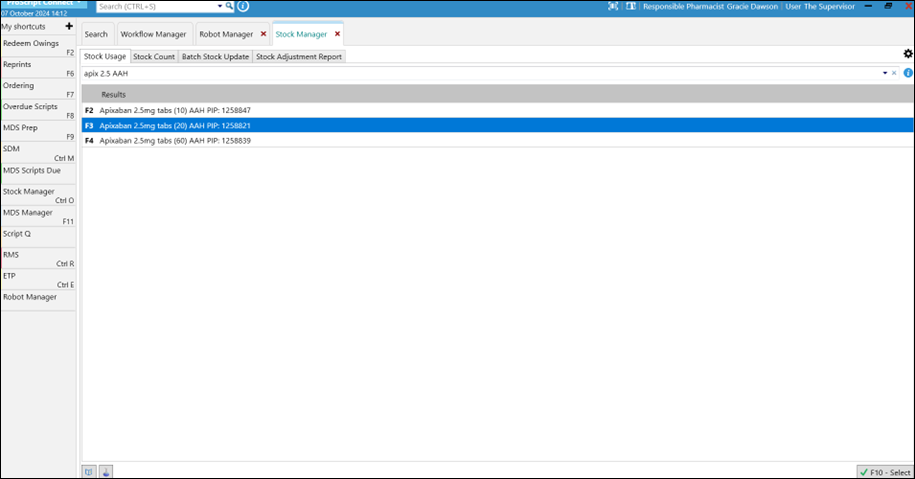Click the title bar icon next to Responsible Pharmacist
Image resolution: width=915 pixels, height=479 pixels.
[x=631, y=6]
